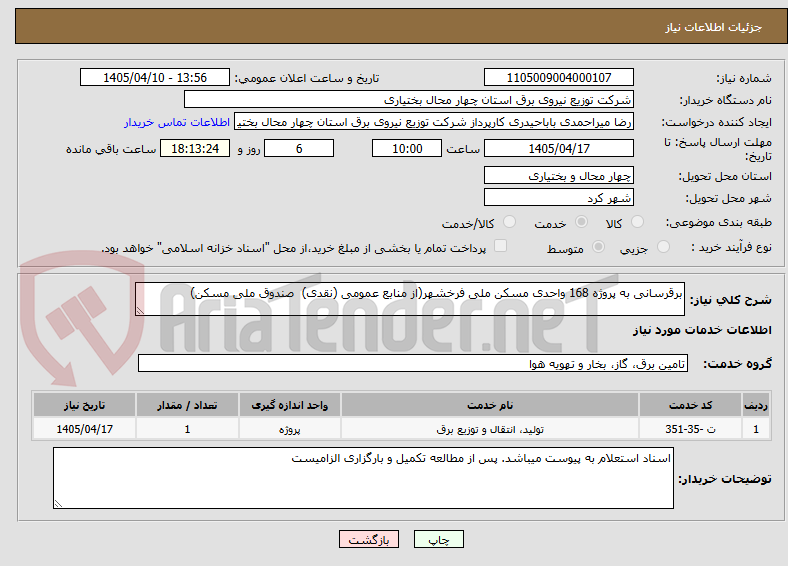Toggle the اسناد خزانه اسلامی payment checkbox

501,246
